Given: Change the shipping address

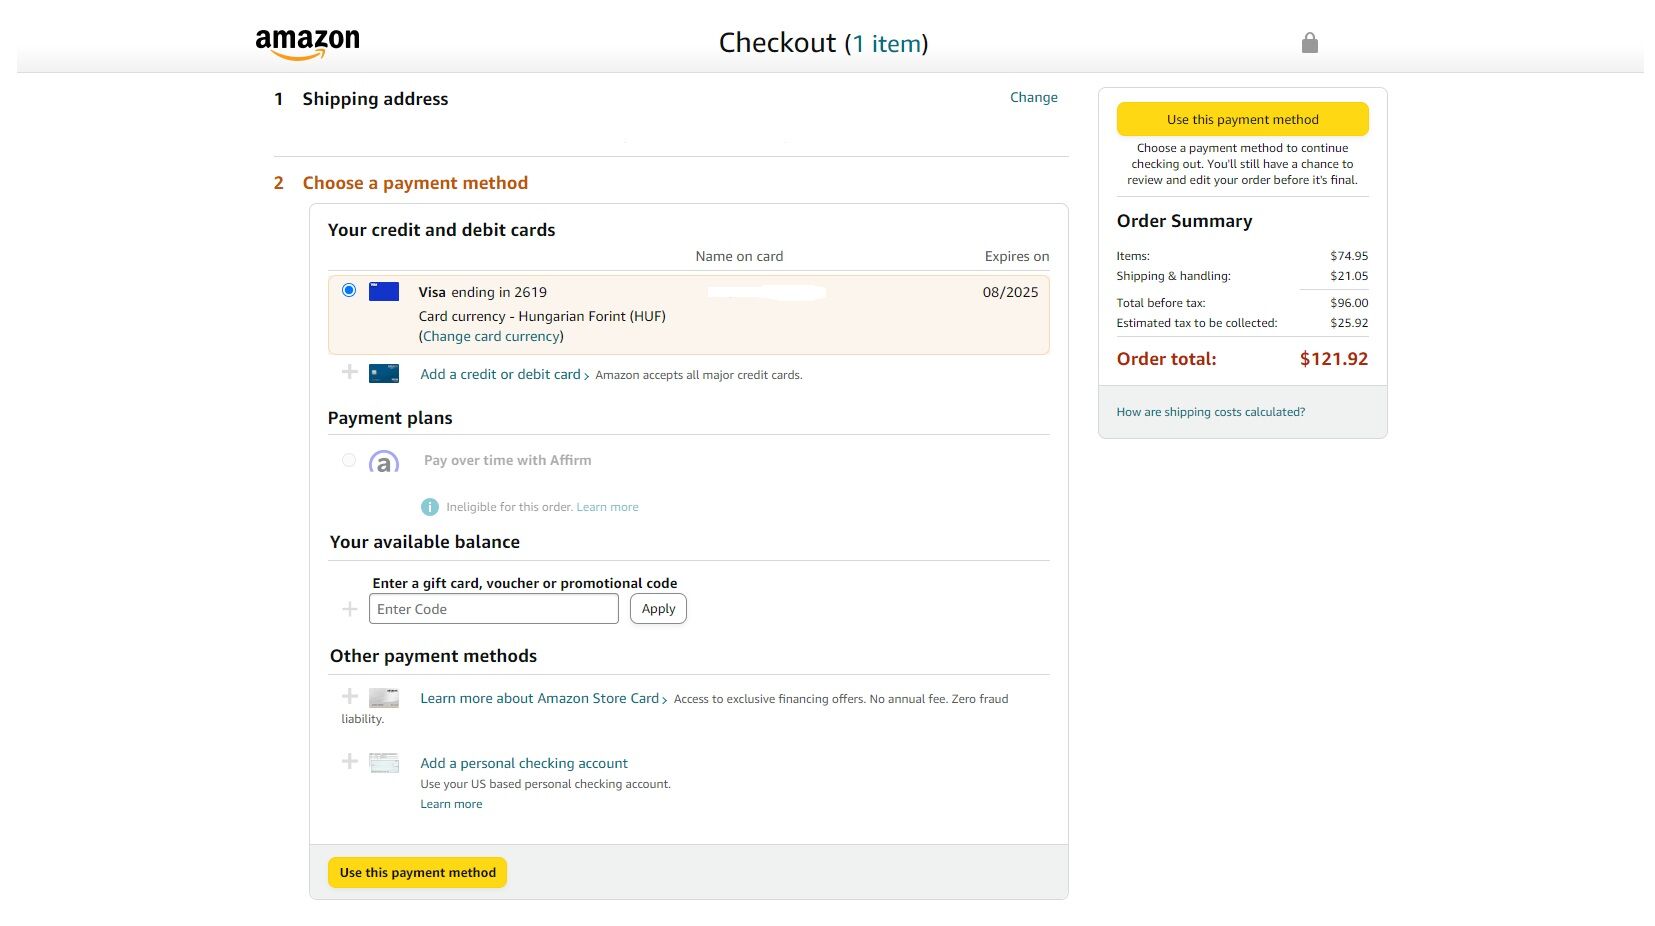Looking at the screenshot, I should pyautogui.click(x=1033, y=97).
